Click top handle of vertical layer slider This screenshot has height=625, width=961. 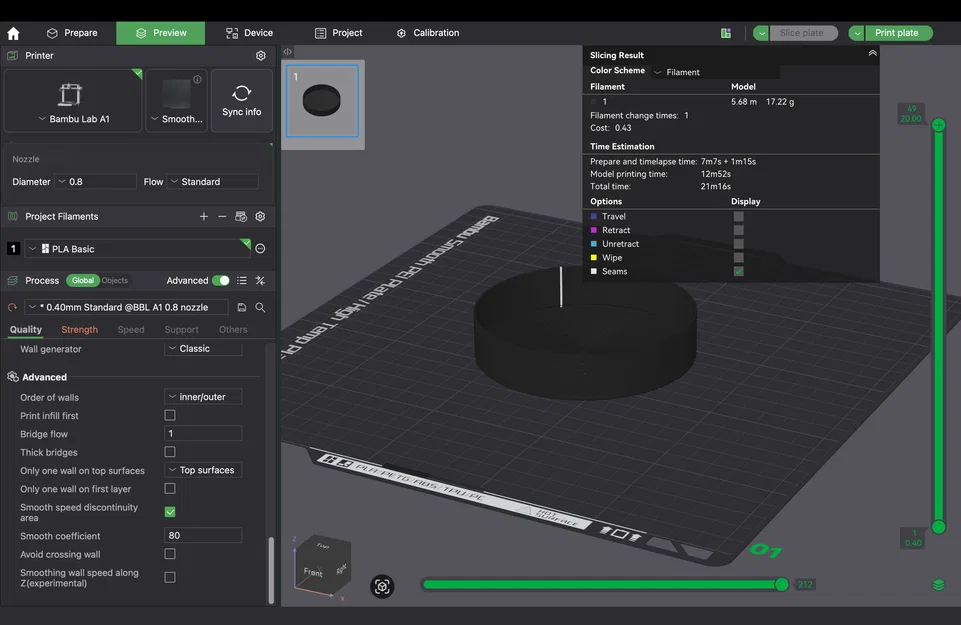[938, 126]
